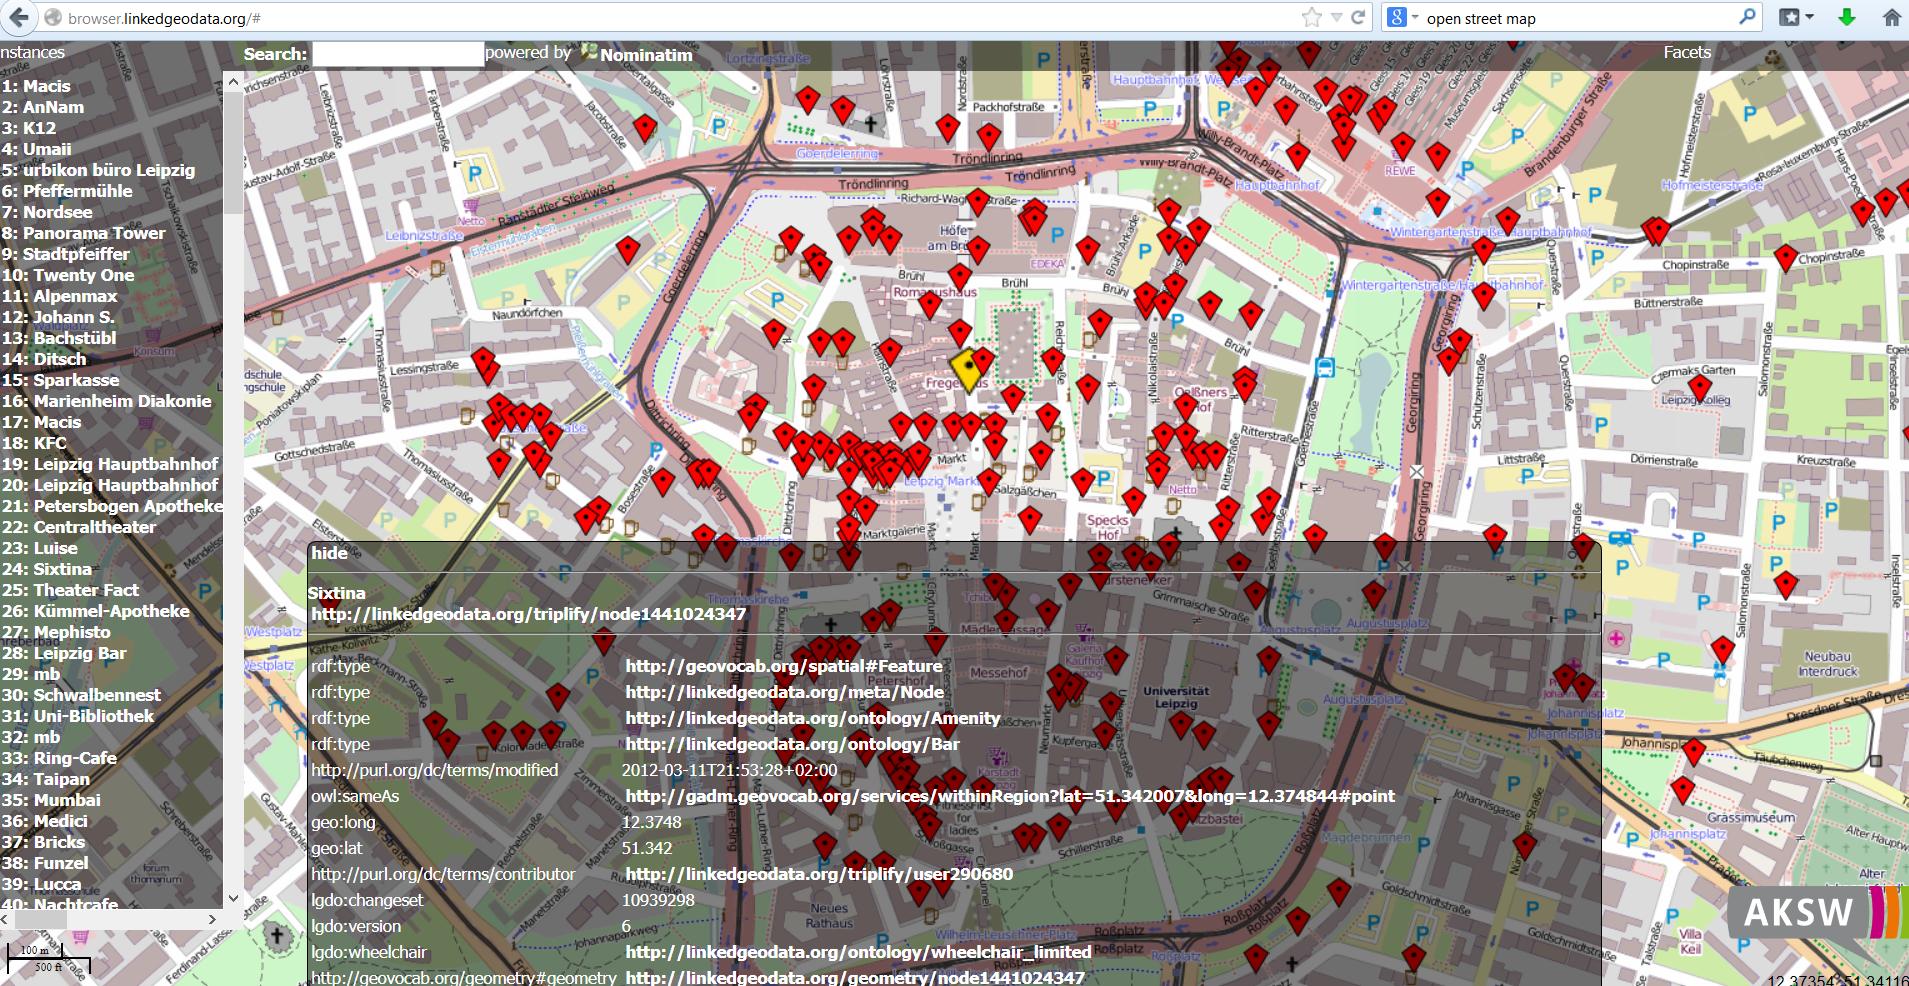The width and height of the screenshot is (1909, 986).
Task: Hide the Sixtina details panel
Action: (329, 553)
